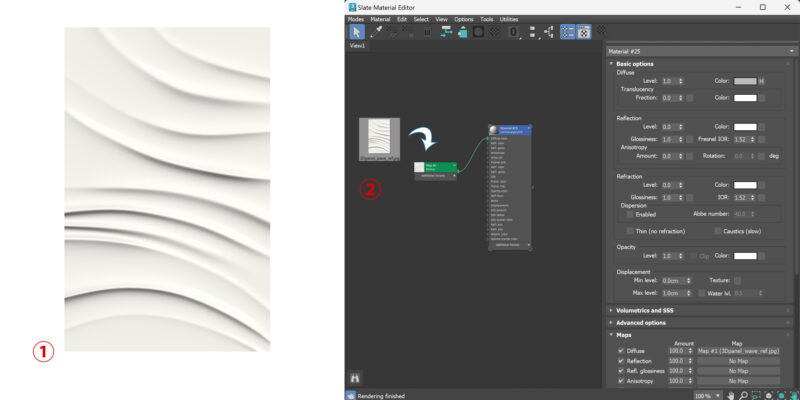Click Zoom Extents Selected icon
Screen dimensions: 800x400
point(782,395)
